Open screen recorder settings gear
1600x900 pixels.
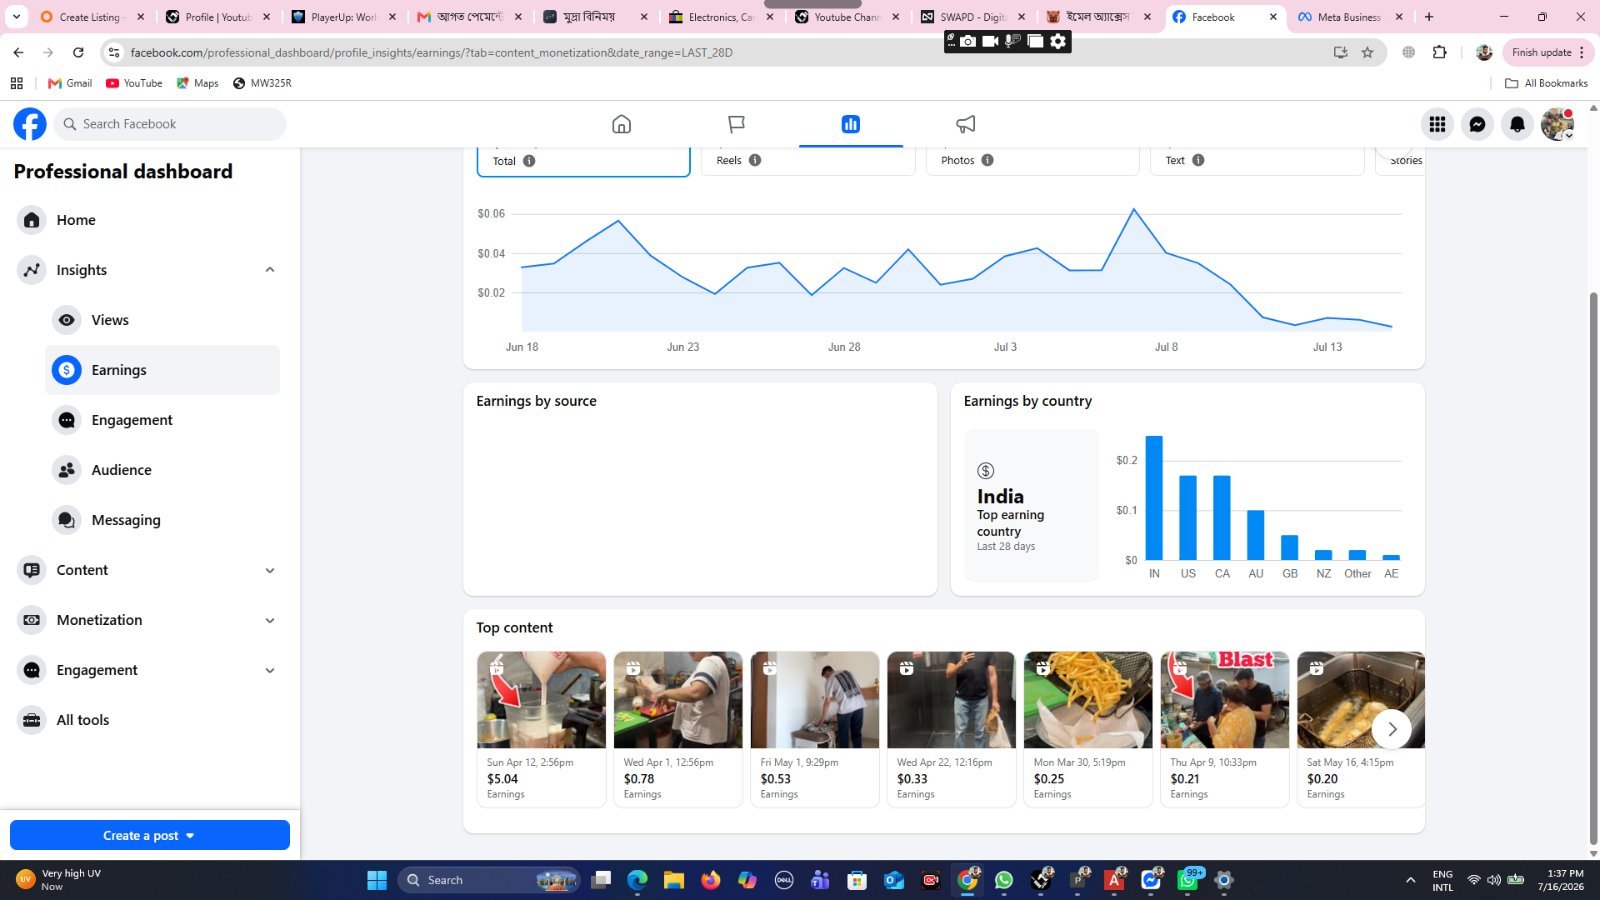1058,41
